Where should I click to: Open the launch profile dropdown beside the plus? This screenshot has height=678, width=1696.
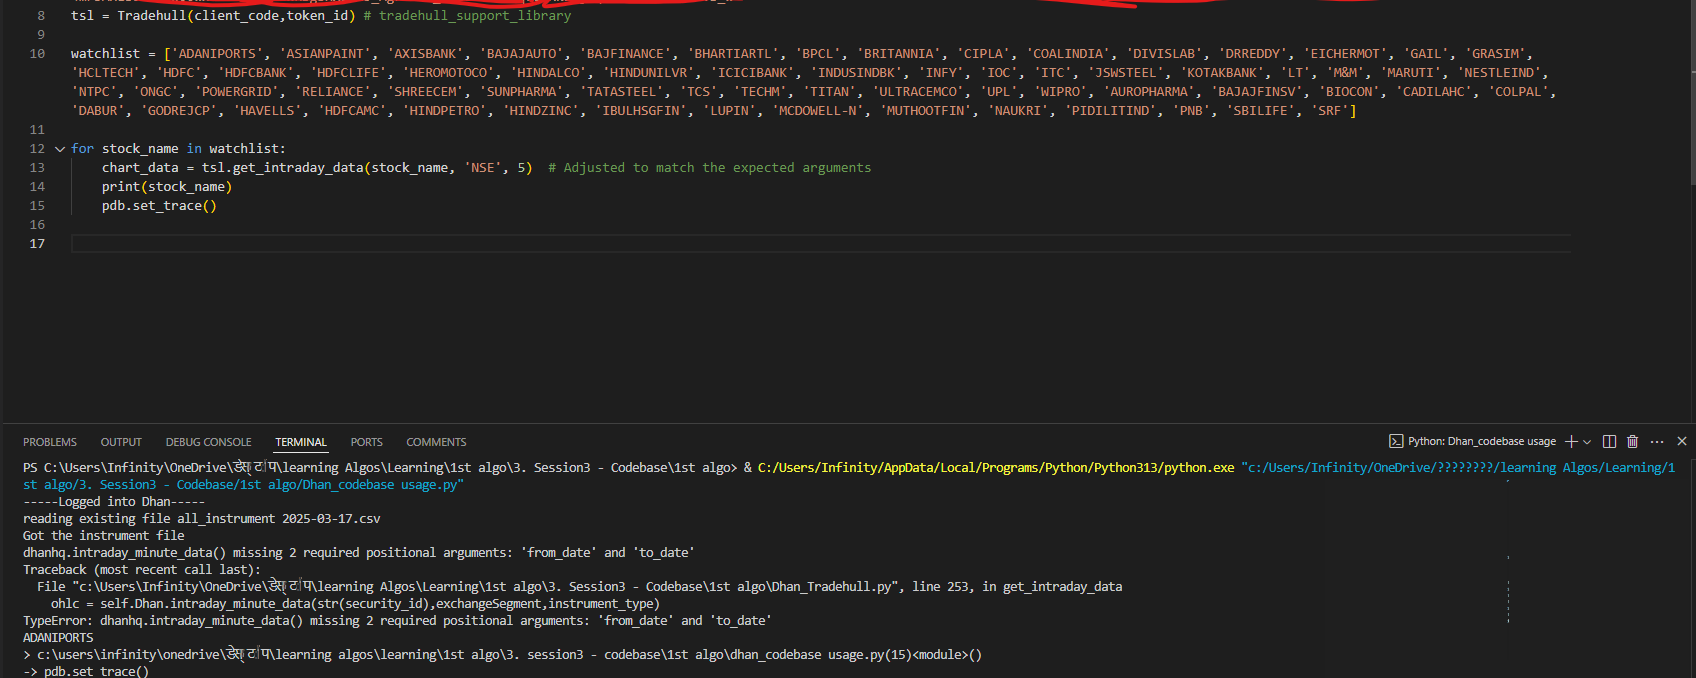pos(1587,441)
